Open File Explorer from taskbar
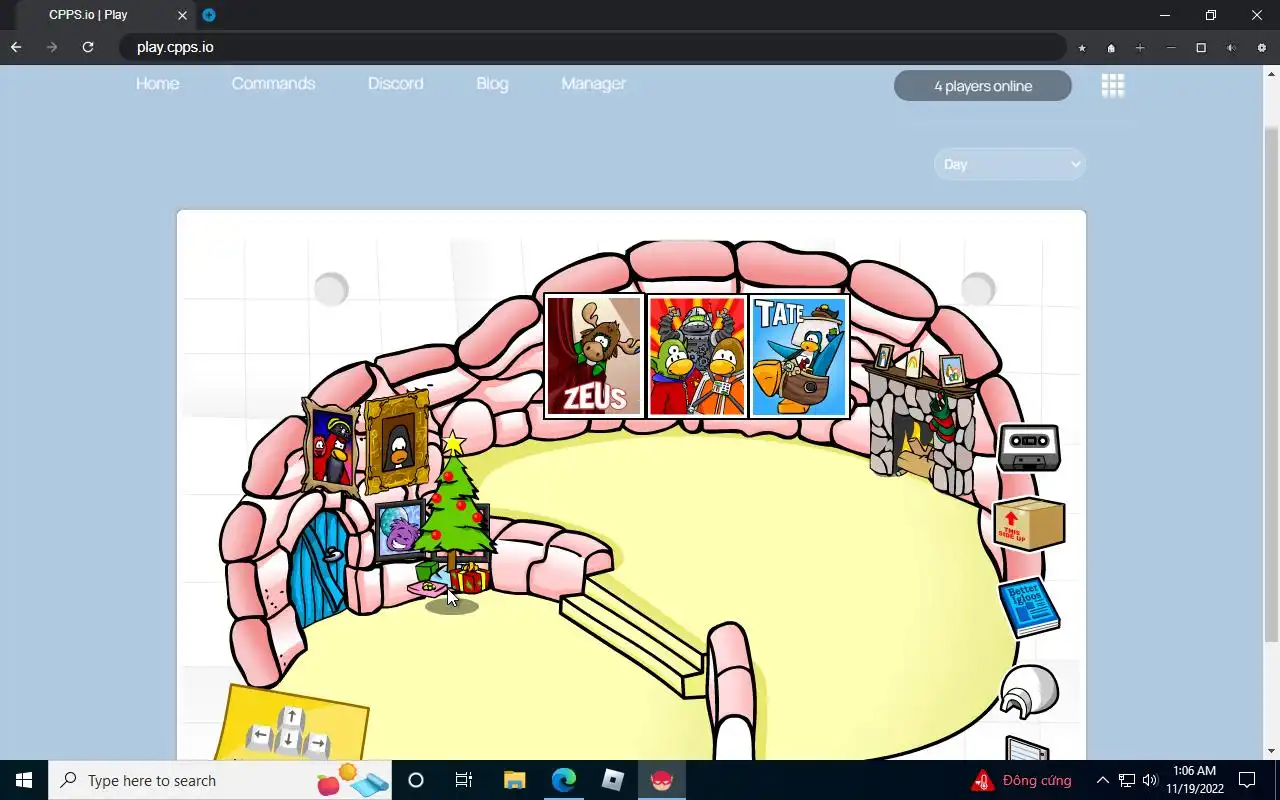 pos(514,780)
